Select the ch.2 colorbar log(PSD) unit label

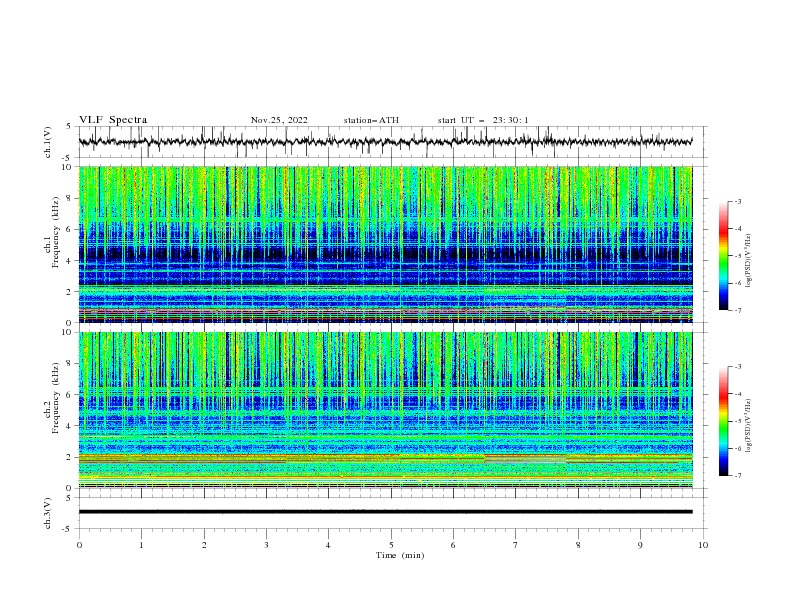[x=748, y=425]
